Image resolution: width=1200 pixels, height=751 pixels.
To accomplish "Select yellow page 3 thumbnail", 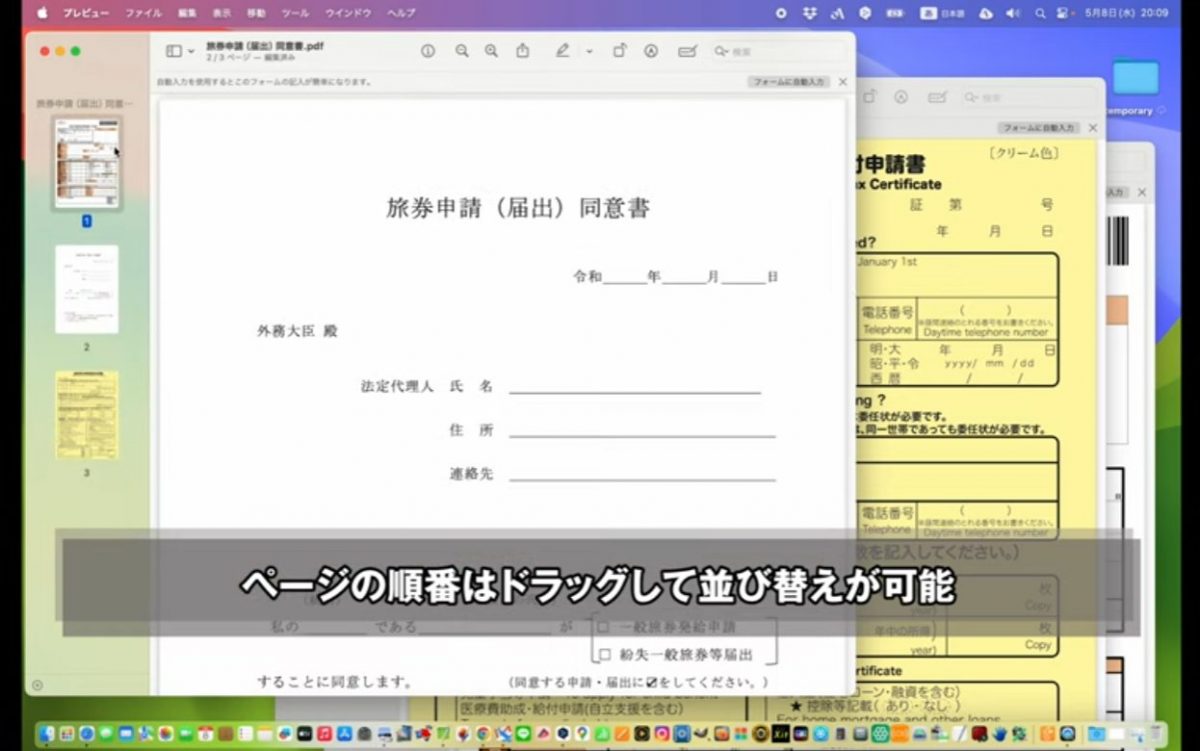I will pyautogui.click(x=87, y=415).
